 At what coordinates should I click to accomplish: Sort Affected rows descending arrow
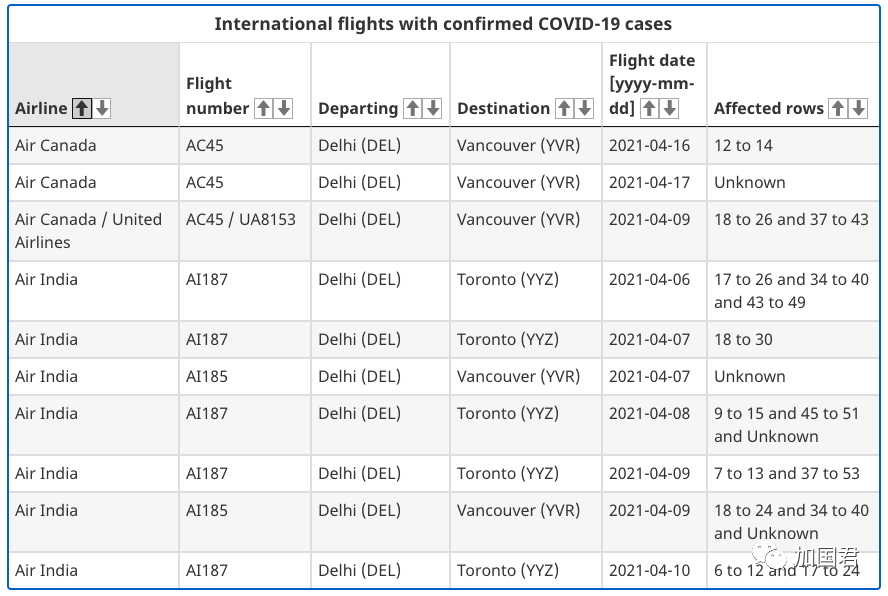pos(859,108)
